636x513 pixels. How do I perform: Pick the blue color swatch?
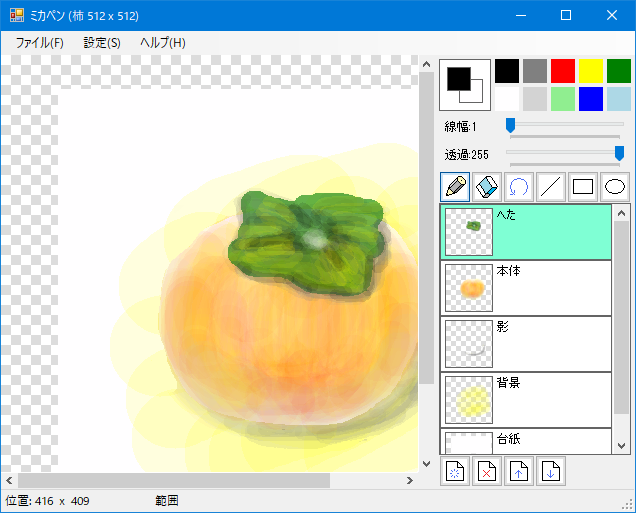pyautogui.click(x=591, y=99)
